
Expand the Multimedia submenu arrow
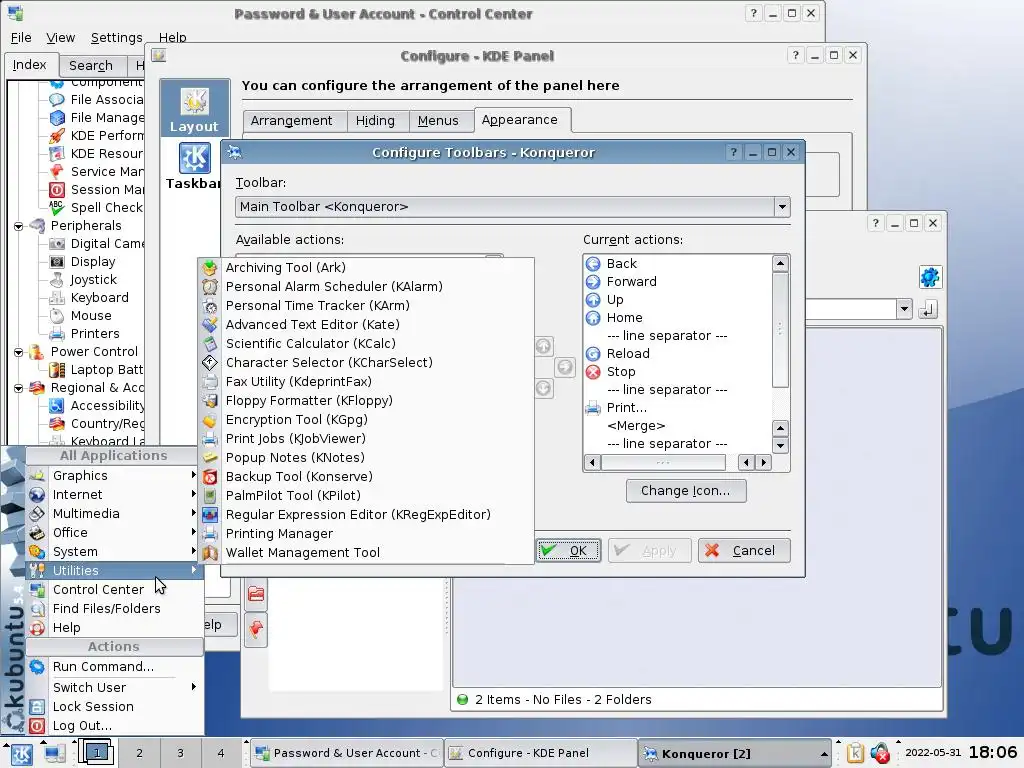pyautogui.click(x=193, y=513)
